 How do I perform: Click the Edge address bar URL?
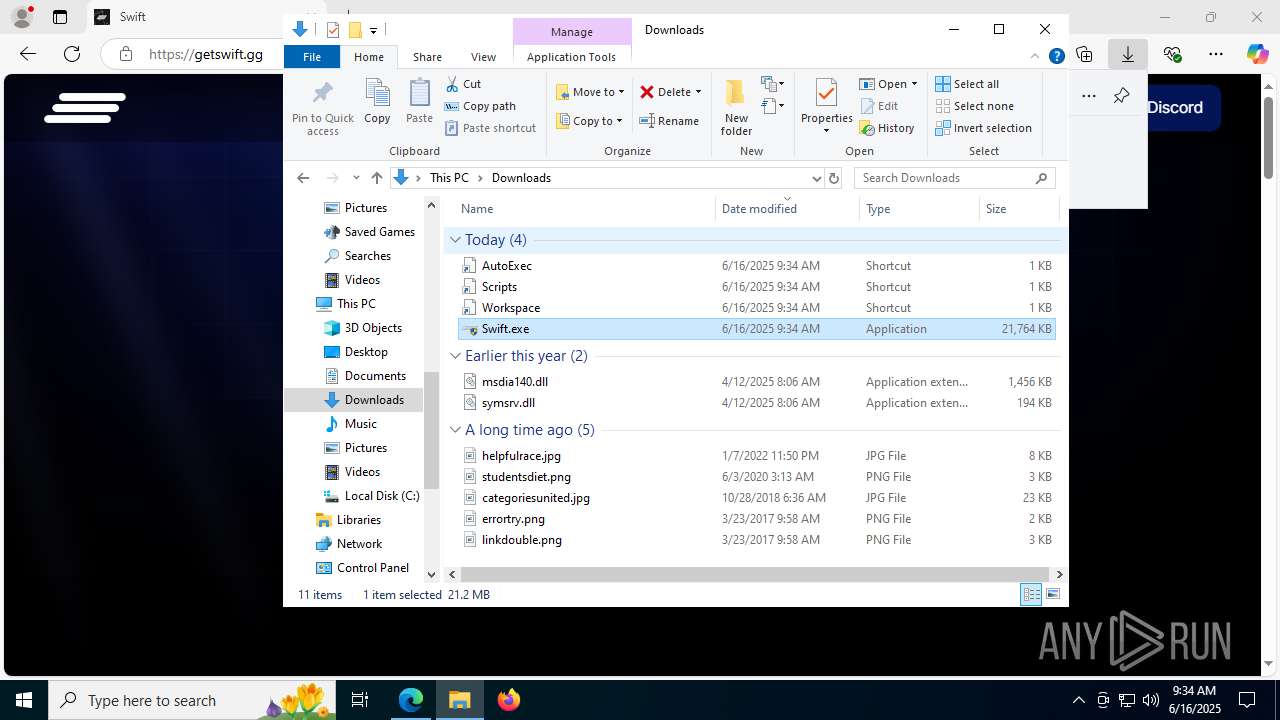(206, 54)
